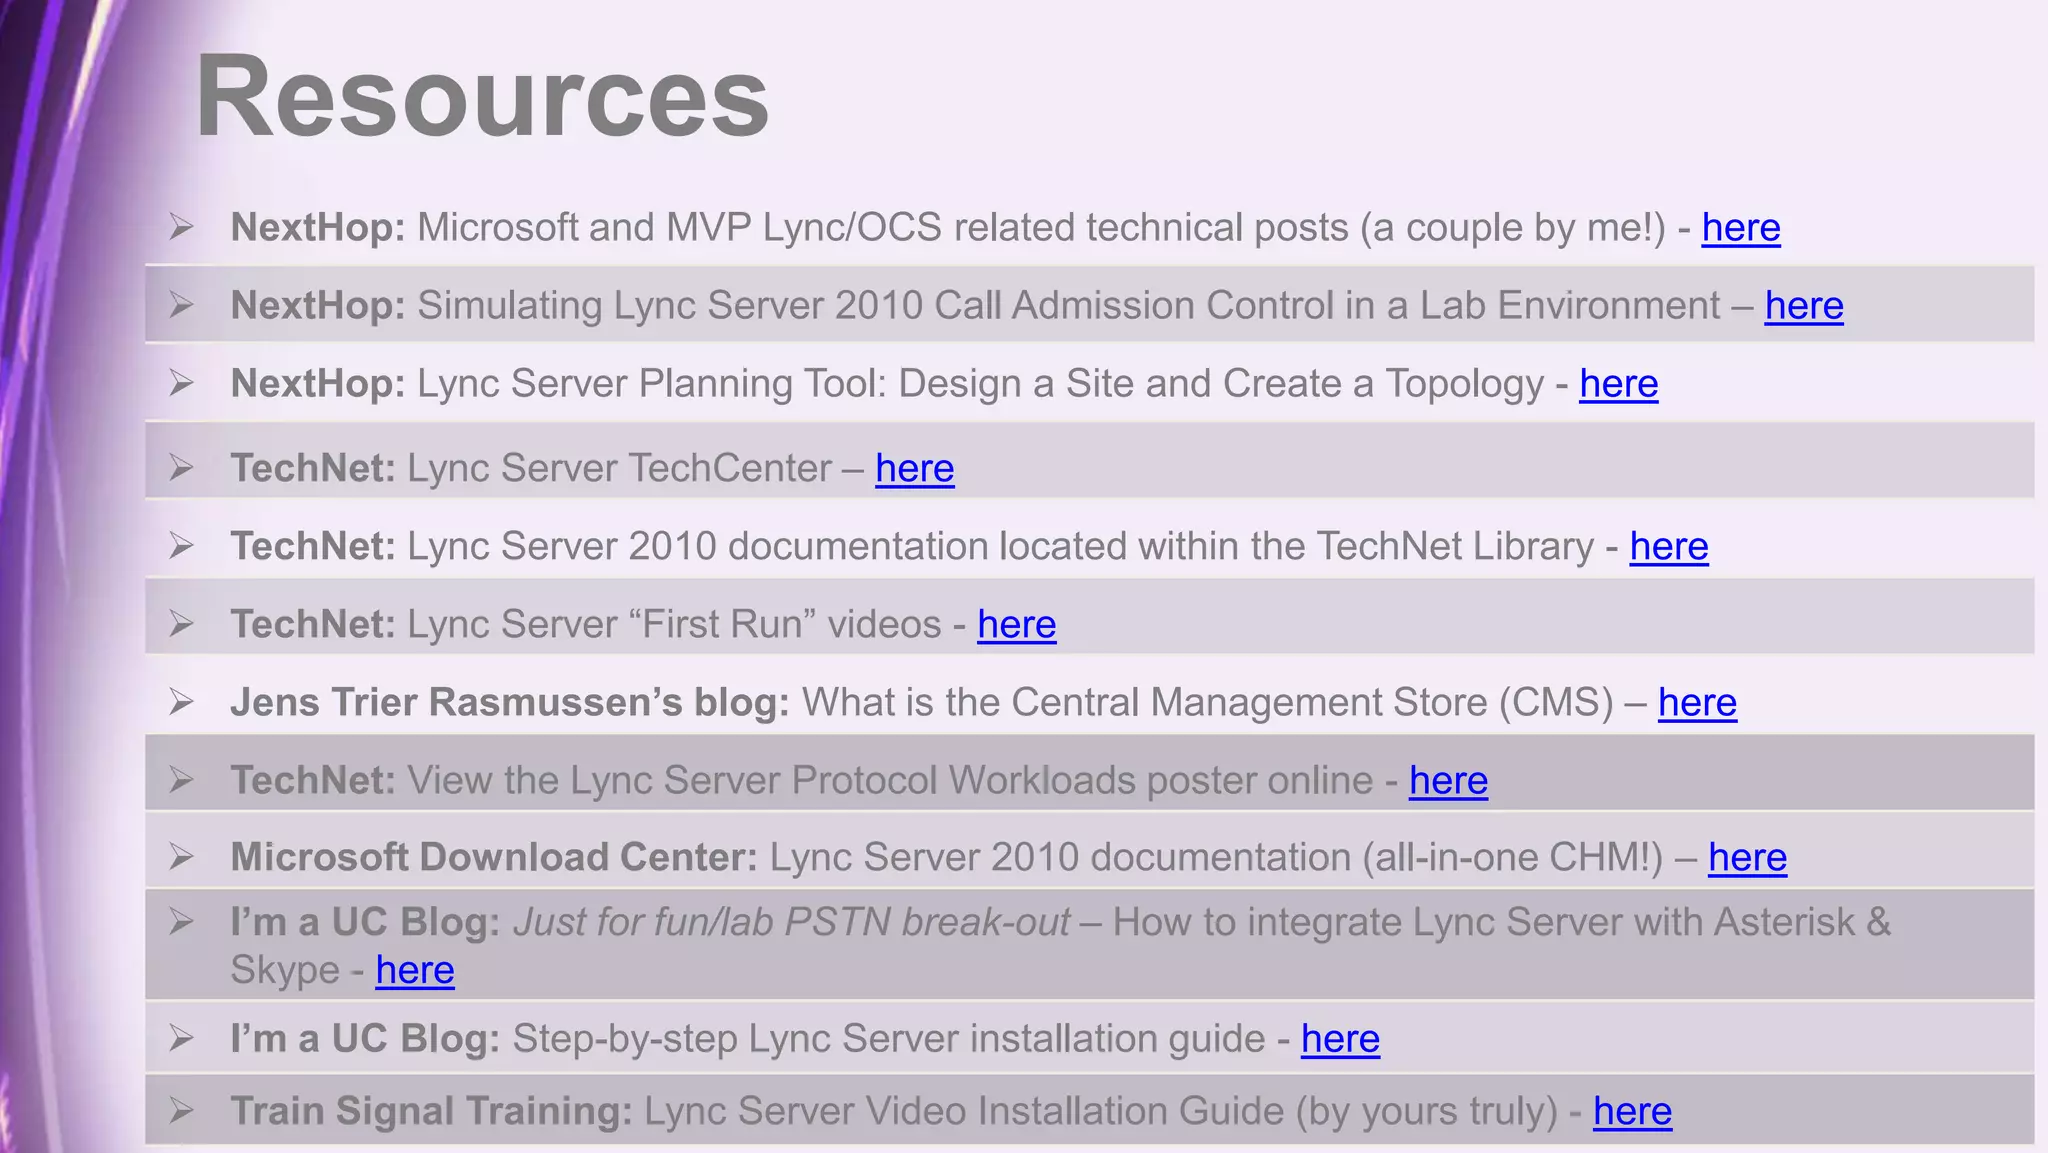Click arrow bullet beside Train Signal Training
The height and width of the screenshot is (1153, 2048).
point(181,1110)
